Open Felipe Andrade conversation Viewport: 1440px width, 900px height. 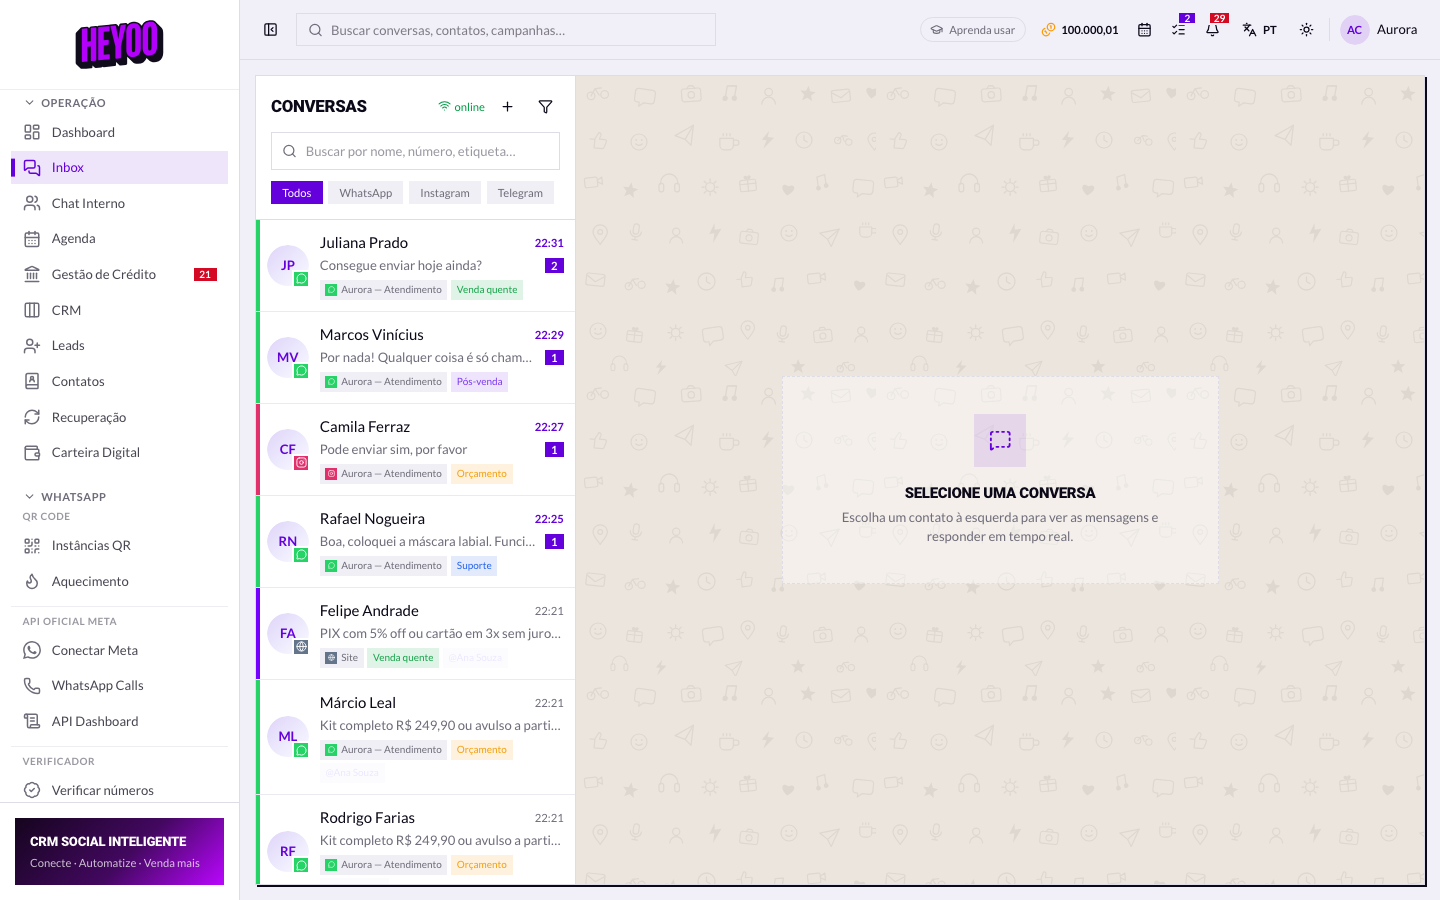pyautogui.click(x=416, y=634)
